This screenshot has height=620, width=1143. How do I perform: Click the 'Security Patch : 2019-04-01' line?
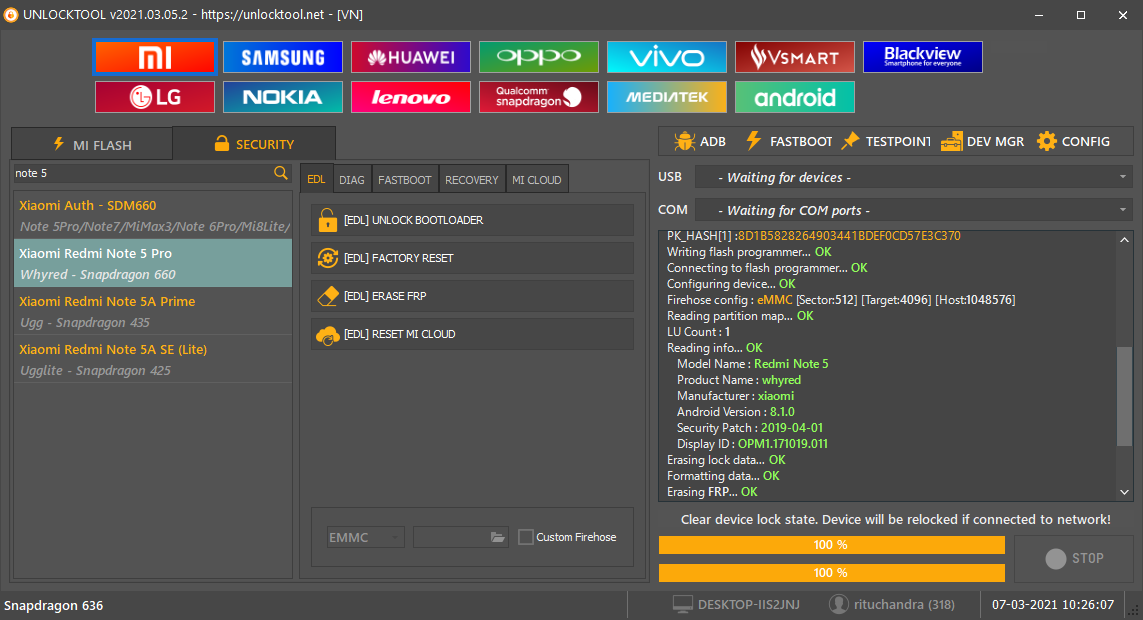pyautogui.click(x=749, y=428)
